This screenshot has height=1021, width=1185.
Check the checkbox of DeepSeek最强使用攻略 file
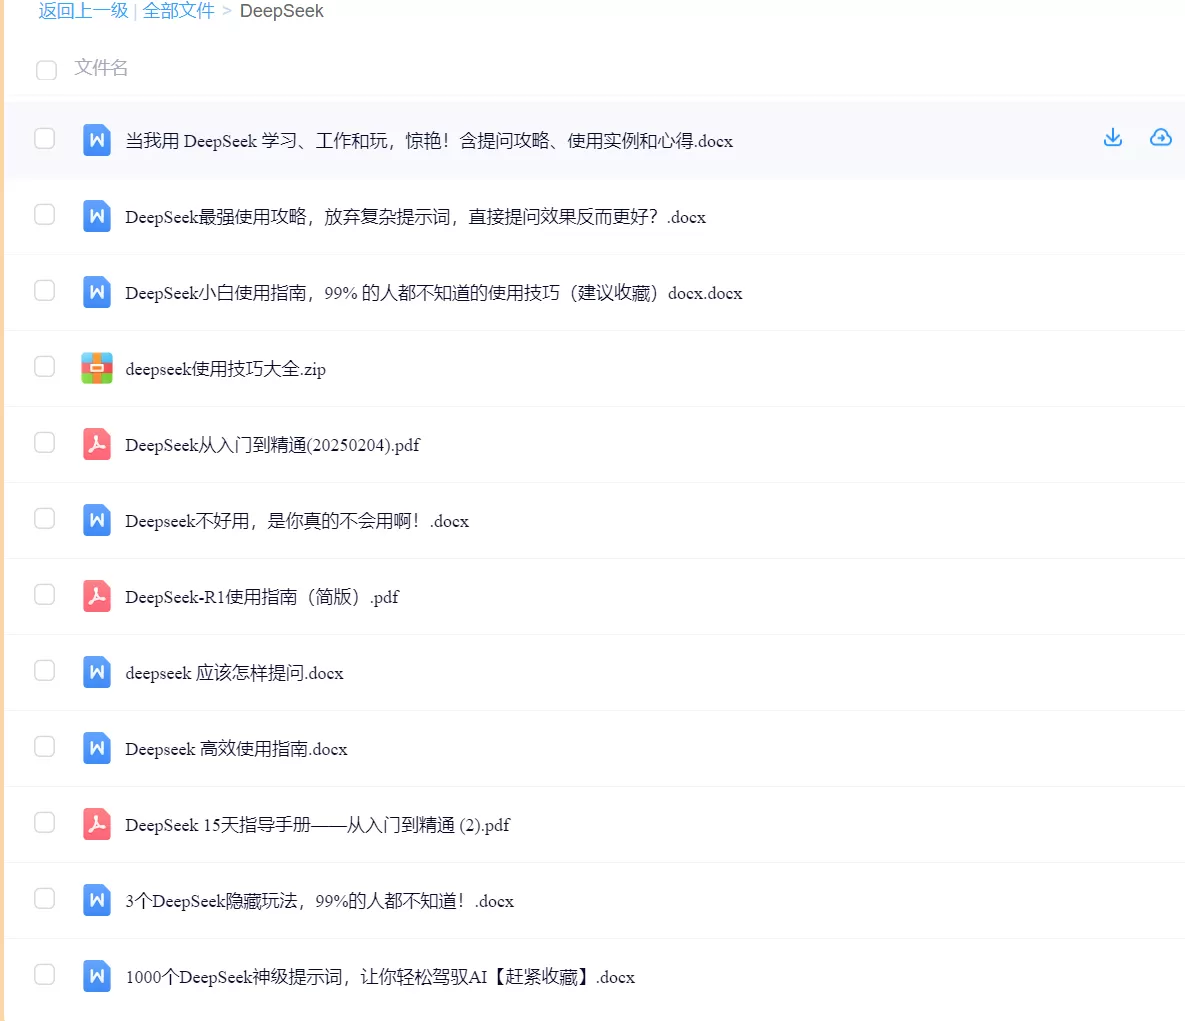tap(44, 216)
